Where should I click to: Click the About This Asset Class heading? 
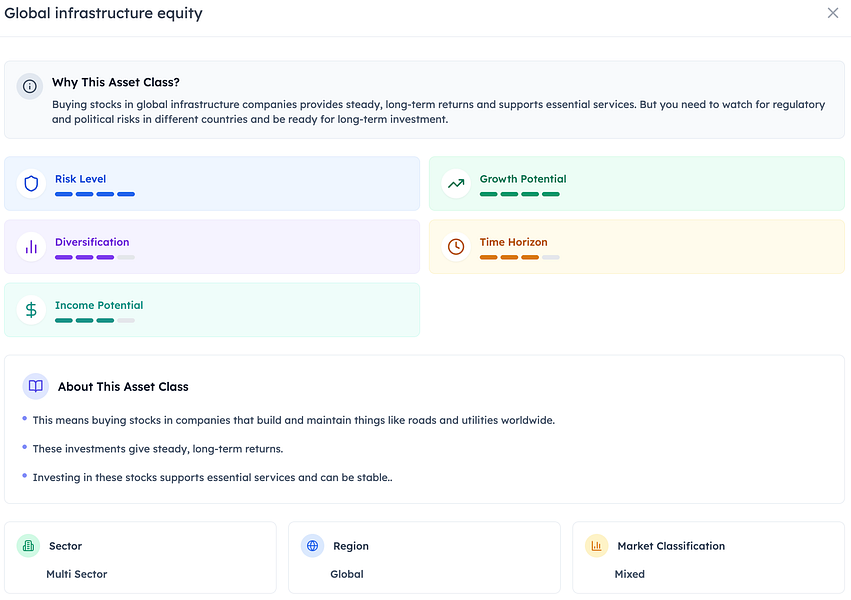point(123,386)
